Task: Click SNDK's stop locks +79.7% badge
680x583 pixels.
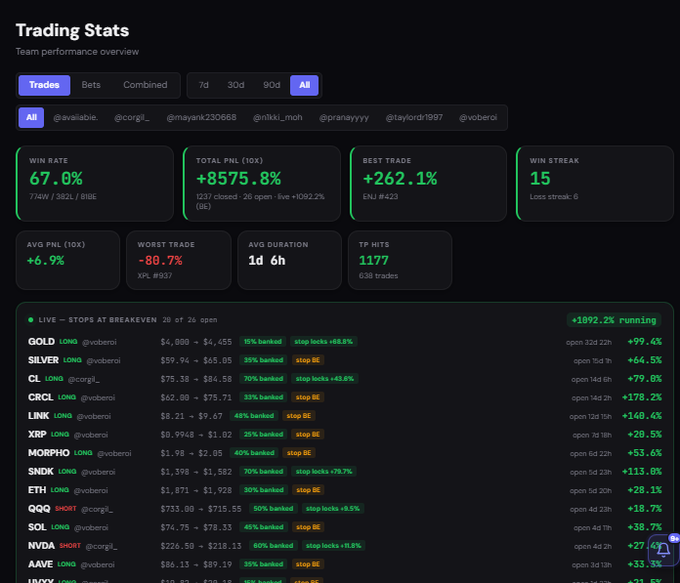Action: [x=324, y=472]
